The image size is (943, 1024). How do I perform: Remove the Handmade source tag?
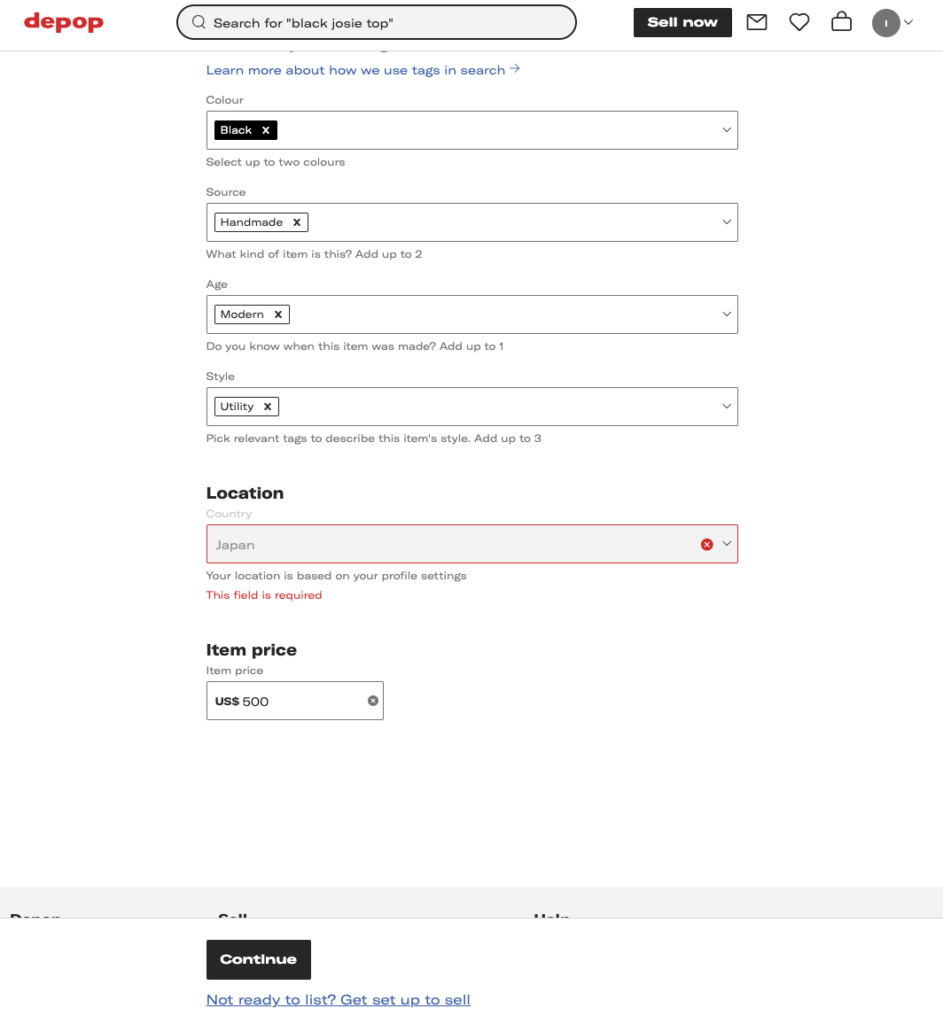(297, 222)
